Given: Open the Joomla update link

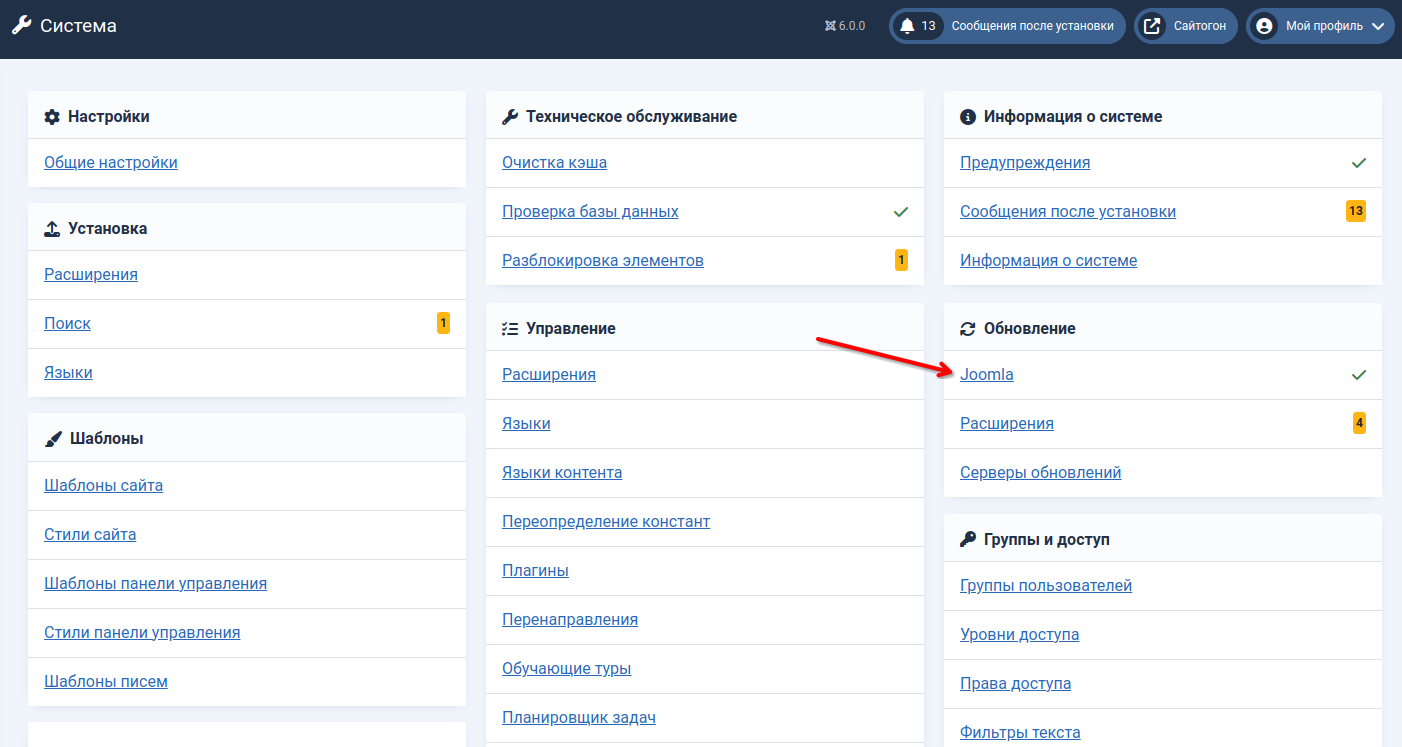Looking at the screenshot, I should (x=986, y=375).
